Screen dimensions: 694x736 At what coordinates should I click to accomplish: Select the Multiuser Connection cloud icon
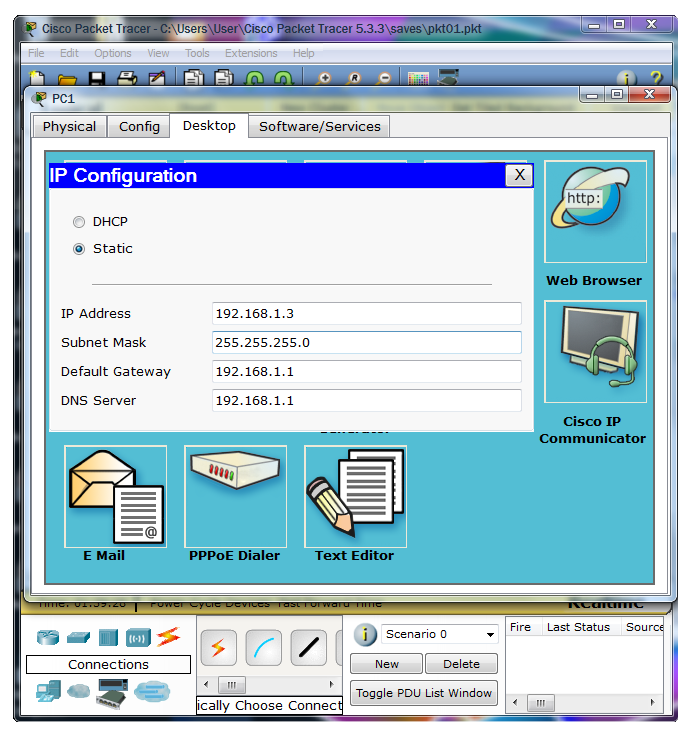[152, 691]
